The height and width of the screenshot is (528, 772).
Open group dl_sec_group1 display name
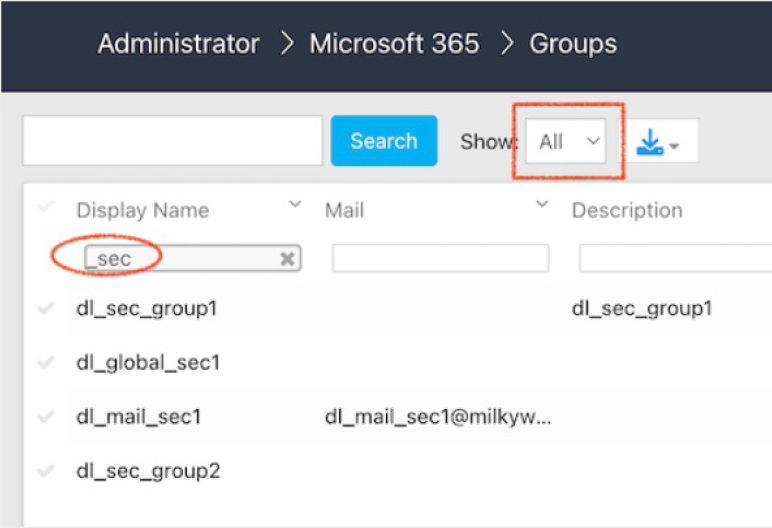pos(147,309)
